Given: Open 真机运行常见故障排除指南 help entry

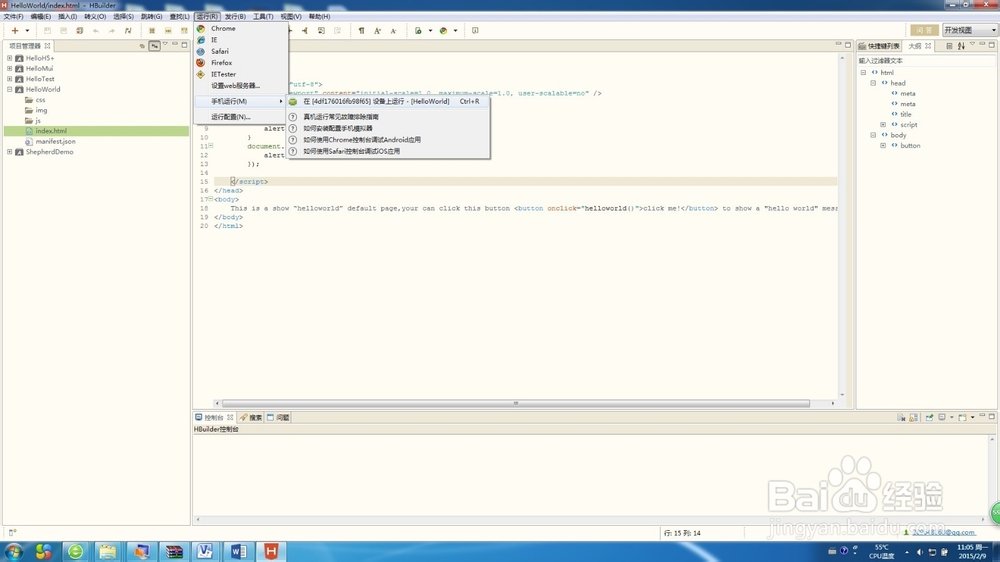Looking at the screenshot, I should (x=388, y=117).
